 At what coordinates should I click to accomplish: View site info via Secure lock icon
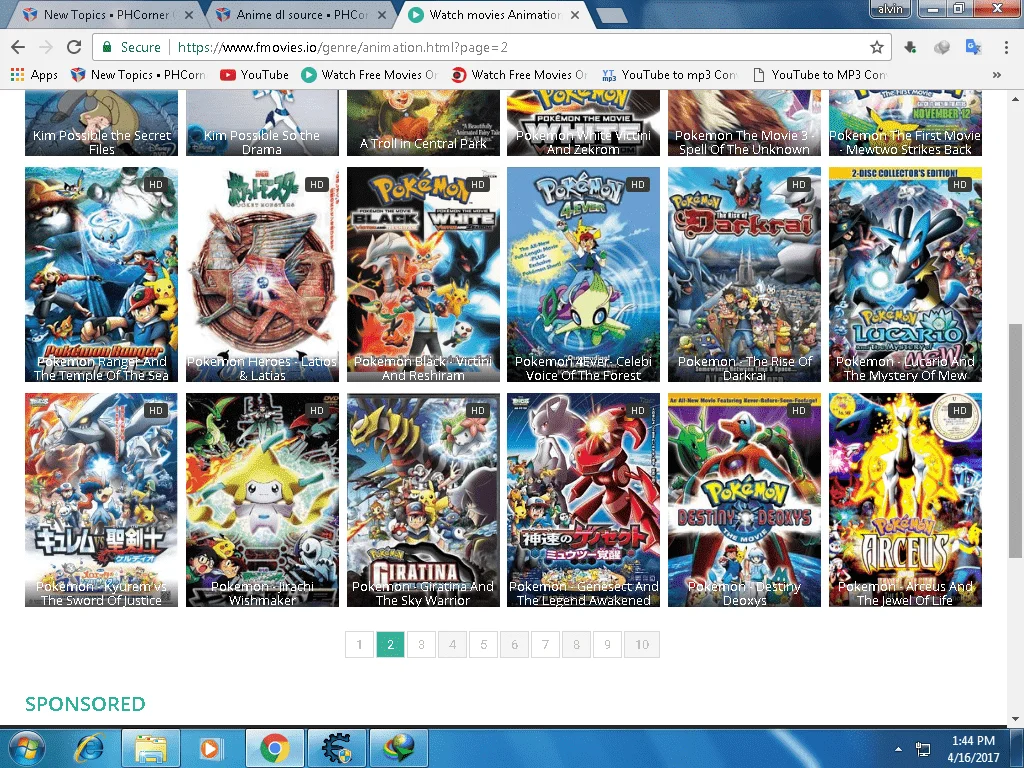131,47
